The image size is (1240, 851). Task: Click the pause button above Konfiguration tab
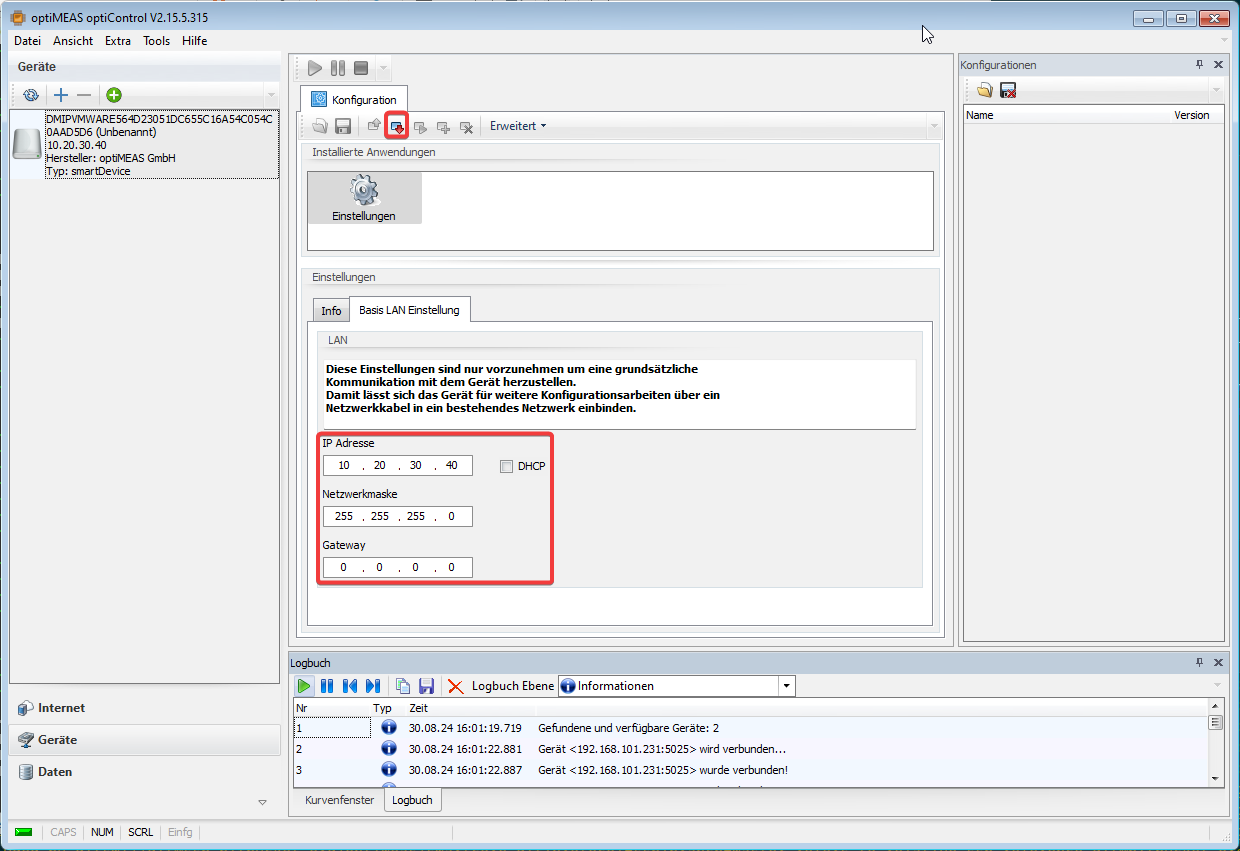coord(338,68)
